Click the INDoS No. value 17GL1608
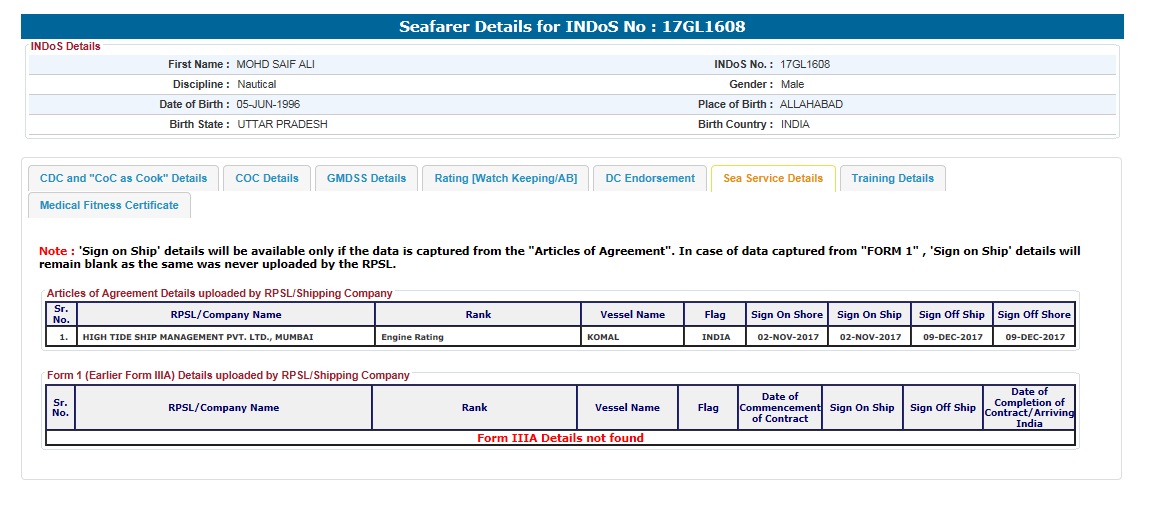The width and height of the screenshot is (1157, 505). (x=805, y=64)
